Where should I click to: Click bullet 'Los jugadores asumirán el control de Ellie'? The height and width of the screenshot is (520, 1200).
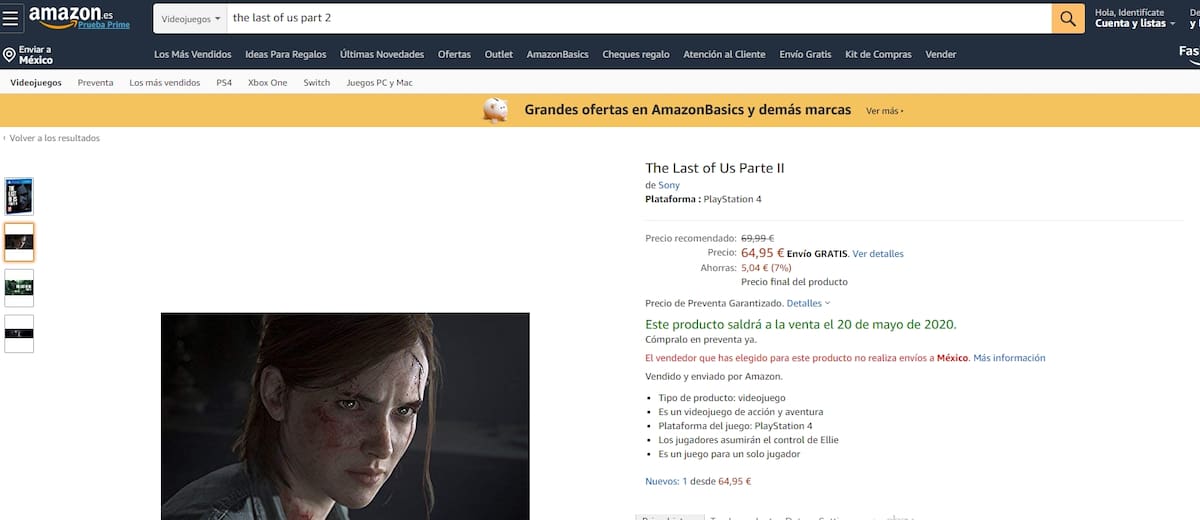tap(748, 440)
